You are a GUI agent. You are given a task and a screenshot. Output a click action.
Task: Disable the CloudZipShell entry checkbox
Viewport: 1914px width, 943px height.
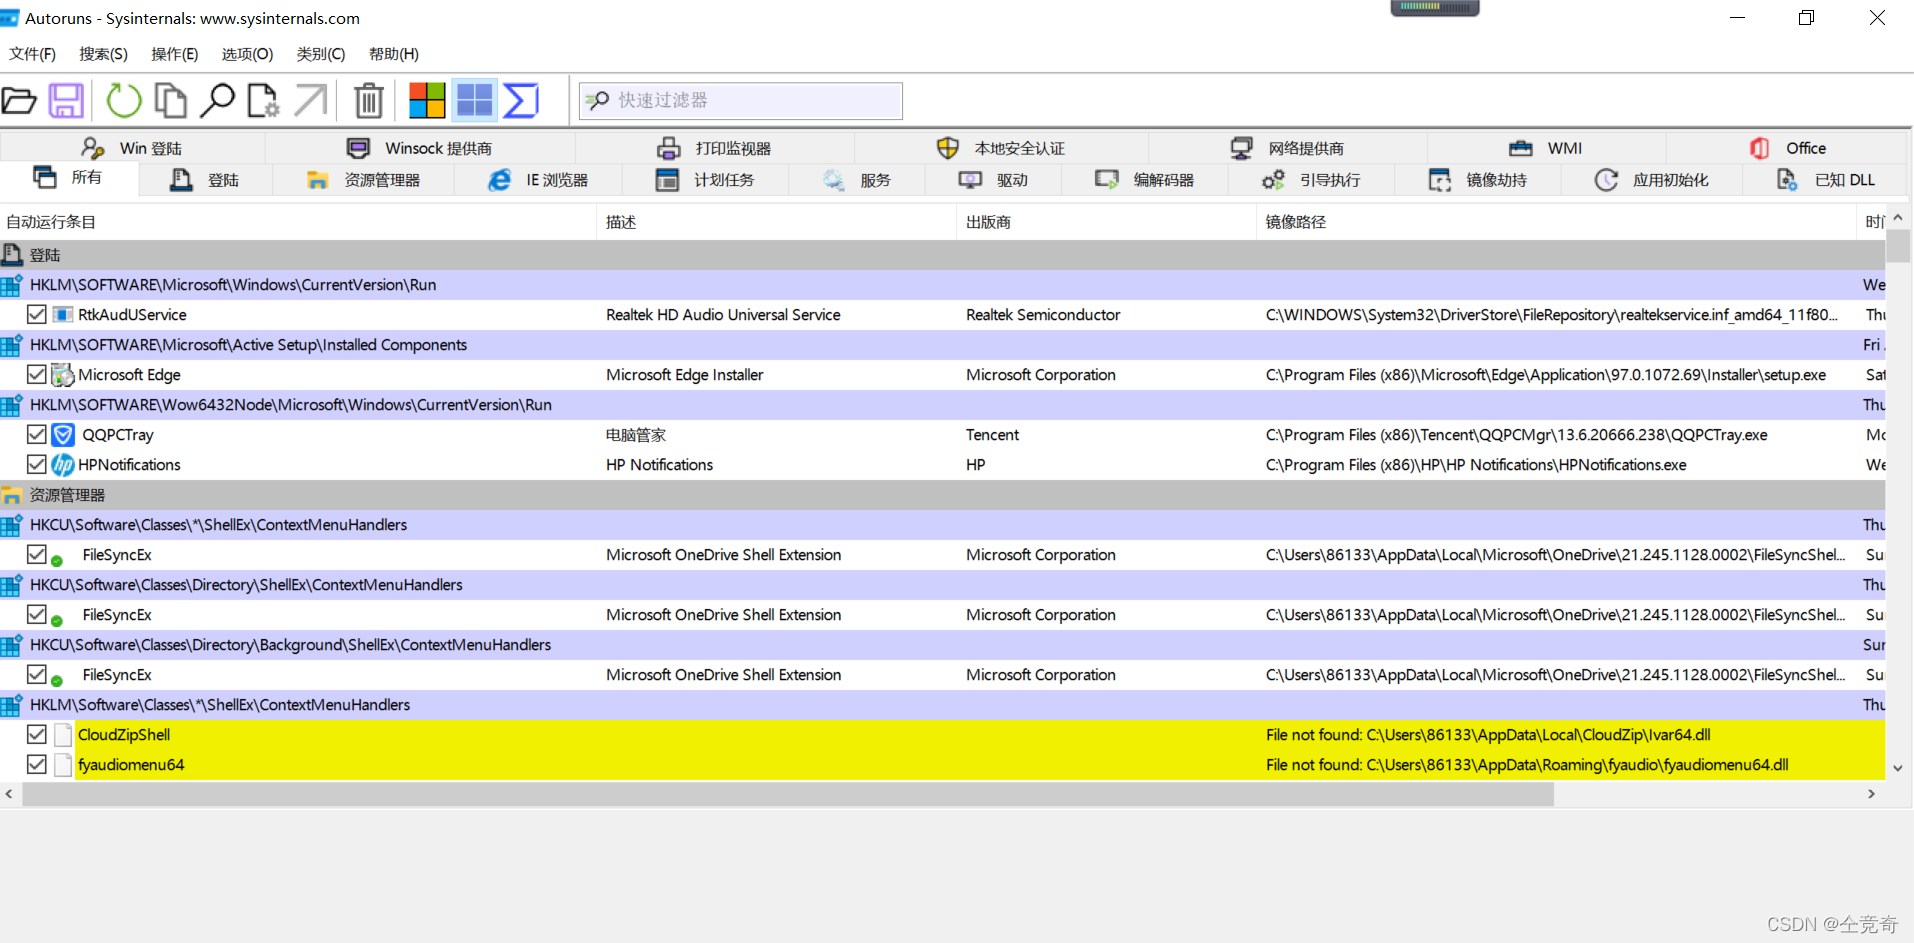[x=37, y=734]
